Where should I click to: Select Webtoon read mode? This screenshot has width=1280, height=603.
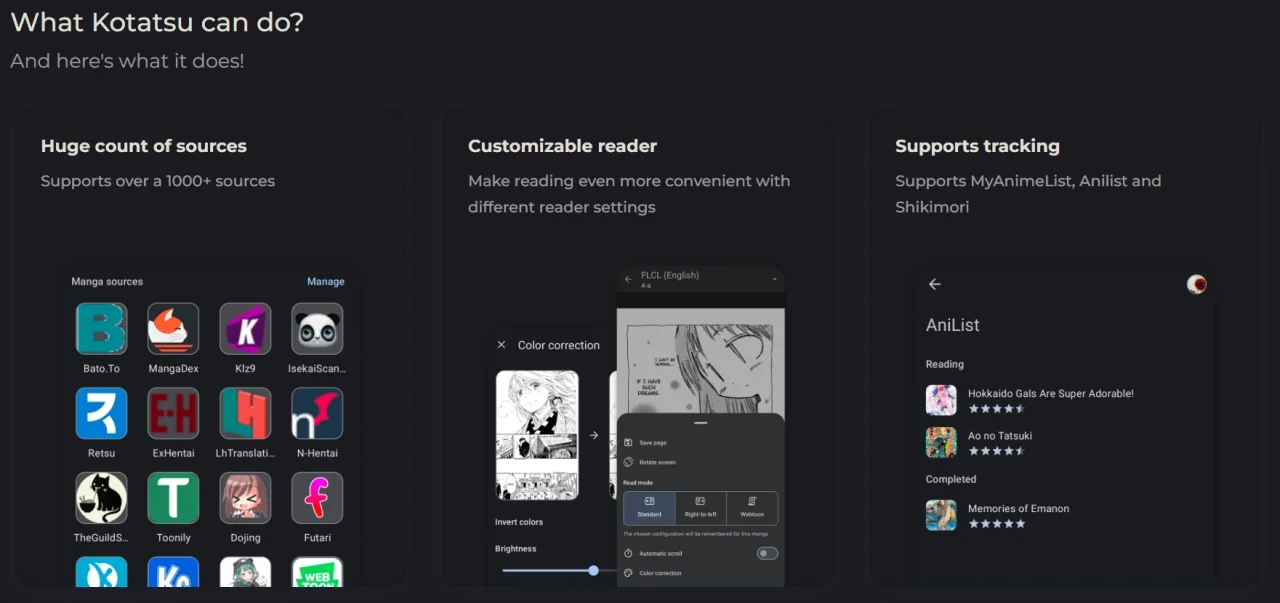click(x=752, y=508)
